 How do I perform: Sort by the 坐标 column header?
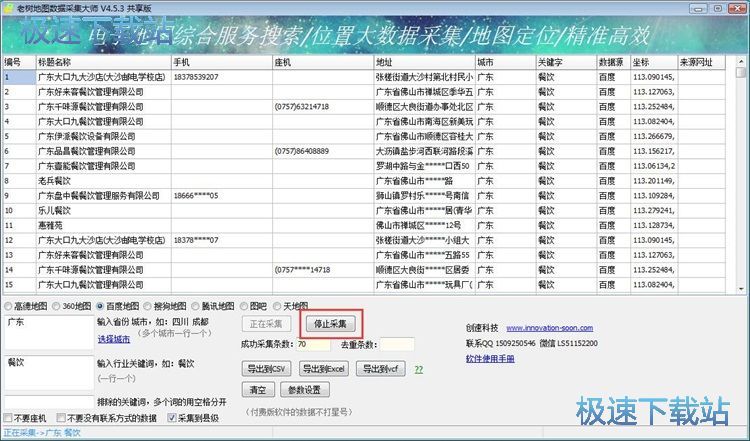(654, 62)
